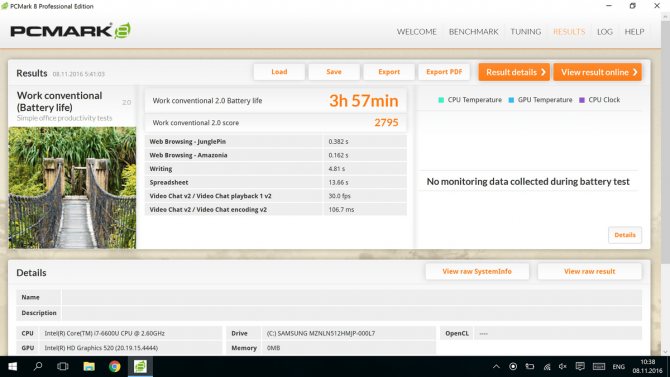Open the network Wi-Fi tray icon

pos(547,367)
